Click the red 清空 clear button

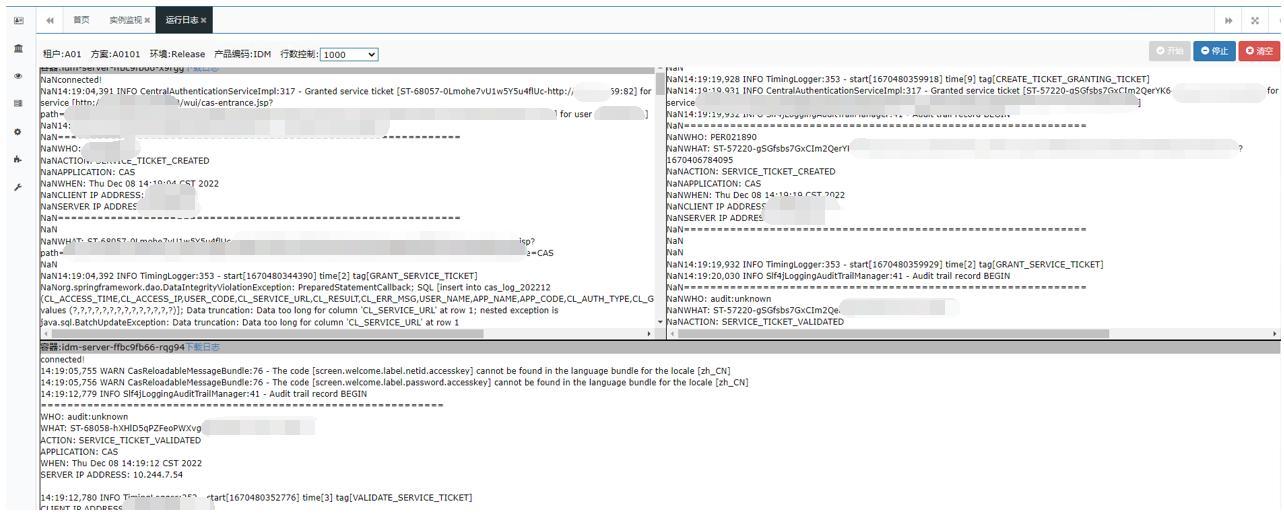pyautogui.click(x=1259, y=51)
